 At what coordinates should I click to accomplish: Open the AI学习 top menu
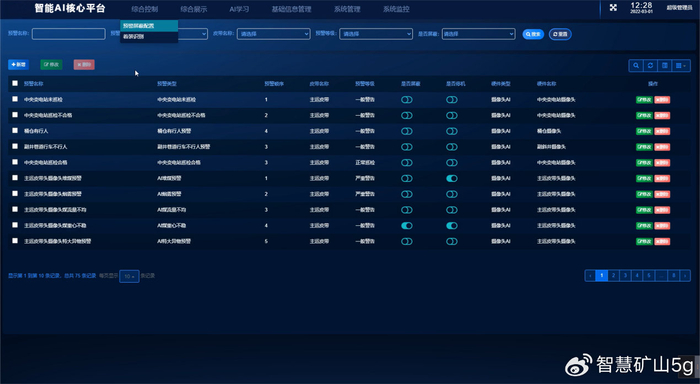(239, 9)
